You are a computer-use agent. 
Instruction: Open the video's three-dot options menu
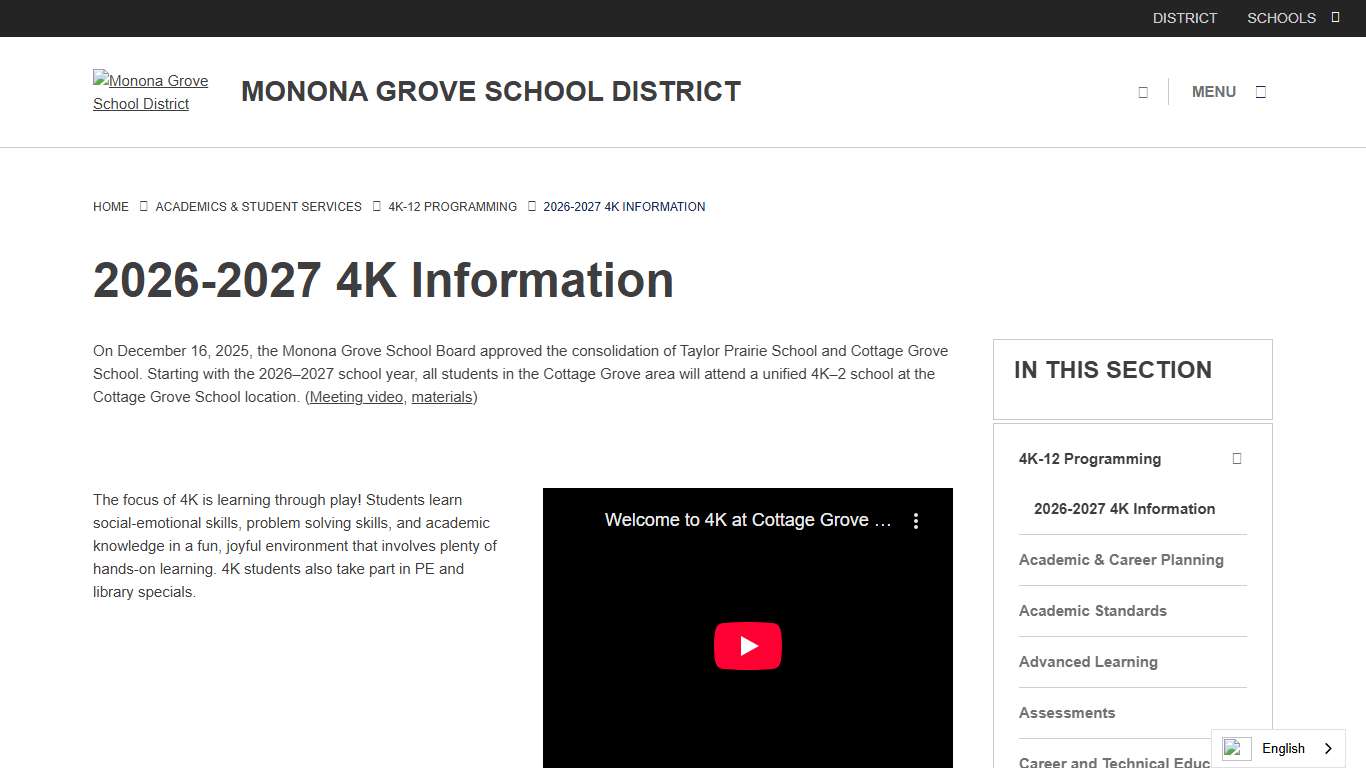(915, 520)
